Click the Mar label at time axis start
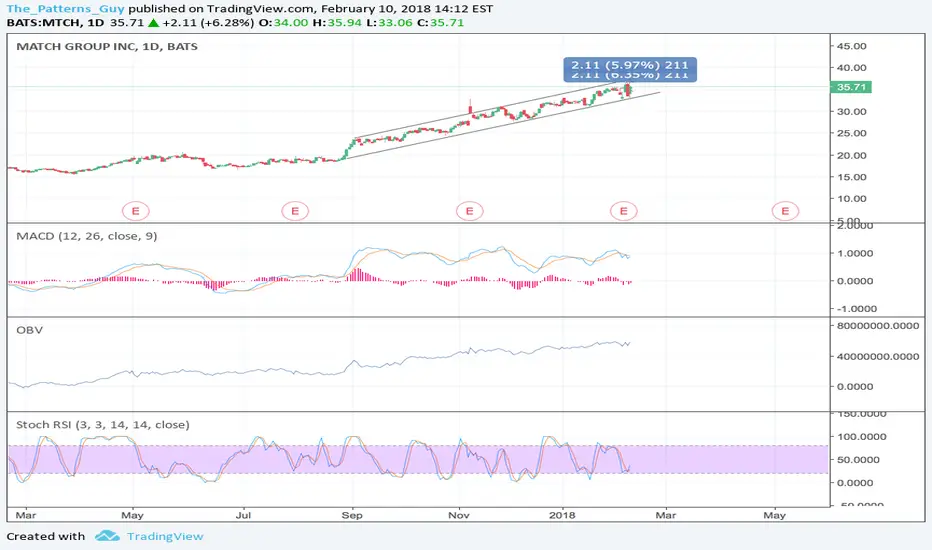The width and height of the screenshot is (932, 550). click(x=26, y=515)
